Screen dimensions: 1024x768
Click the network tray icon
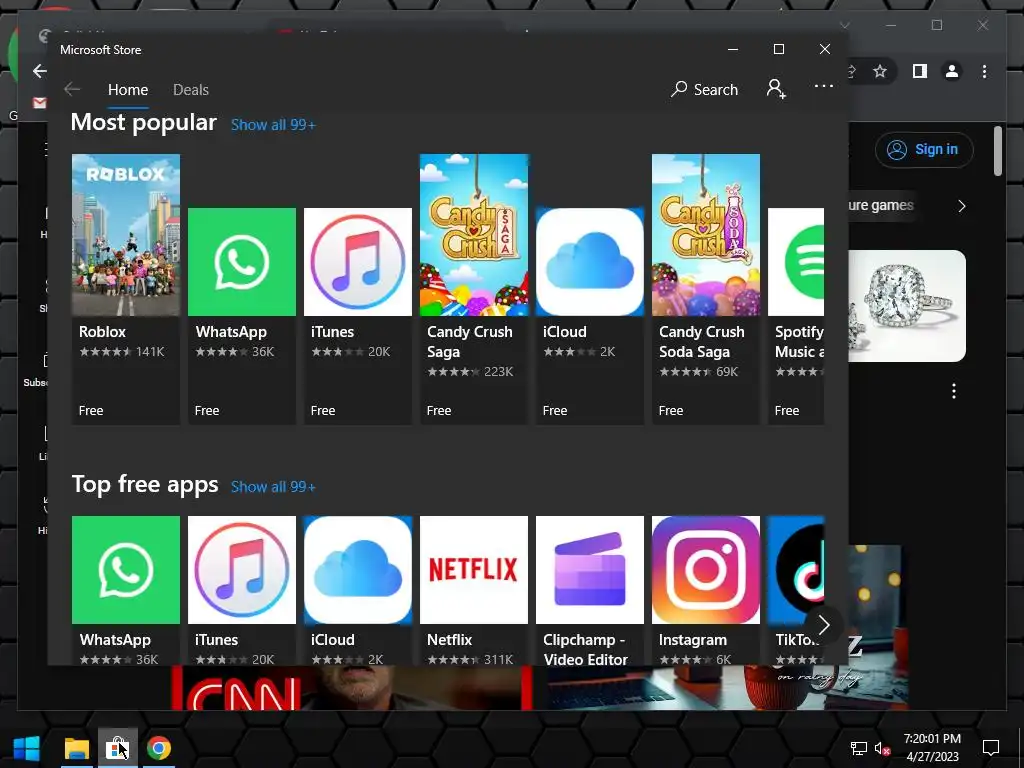(858, 748)
